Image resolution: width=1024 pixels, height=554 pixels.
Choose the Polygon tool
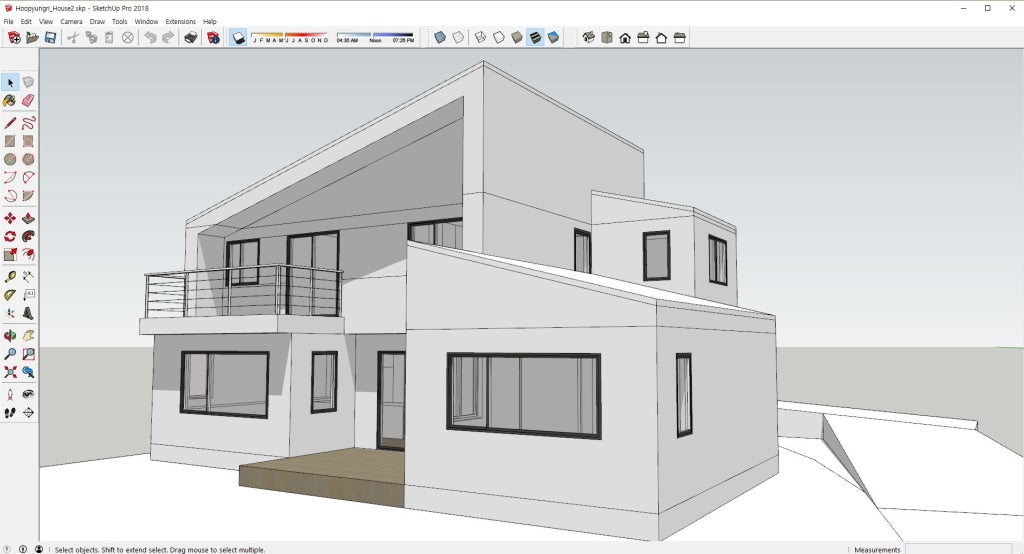[28, 159]
